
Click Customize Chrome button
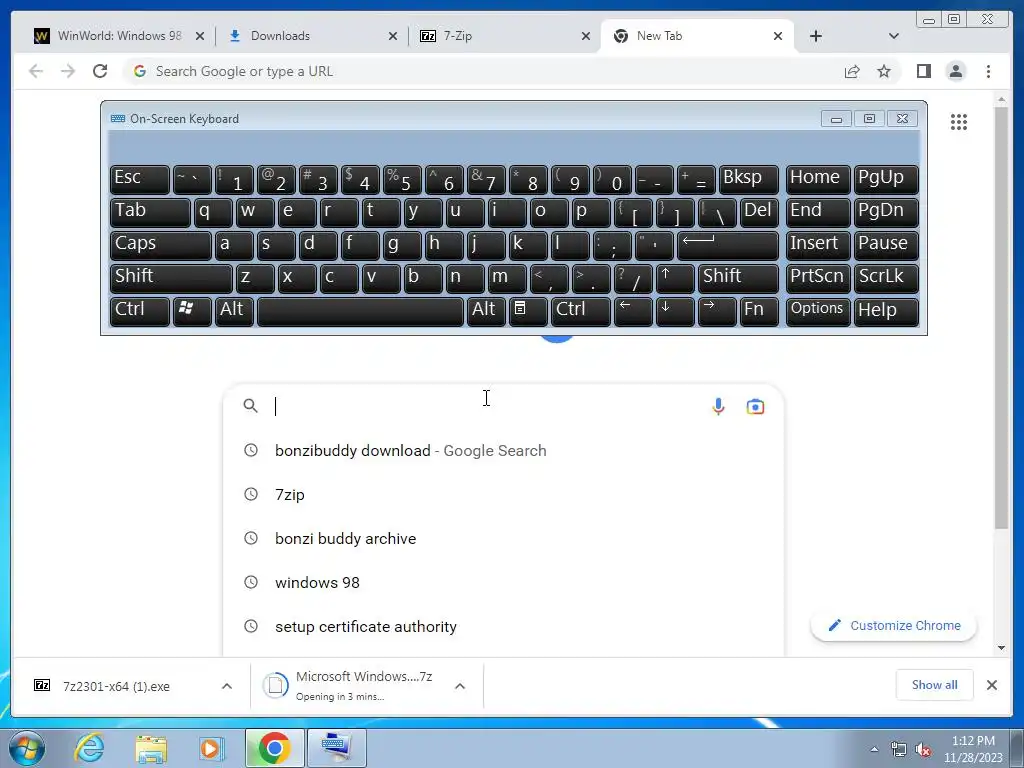(893, 626)
